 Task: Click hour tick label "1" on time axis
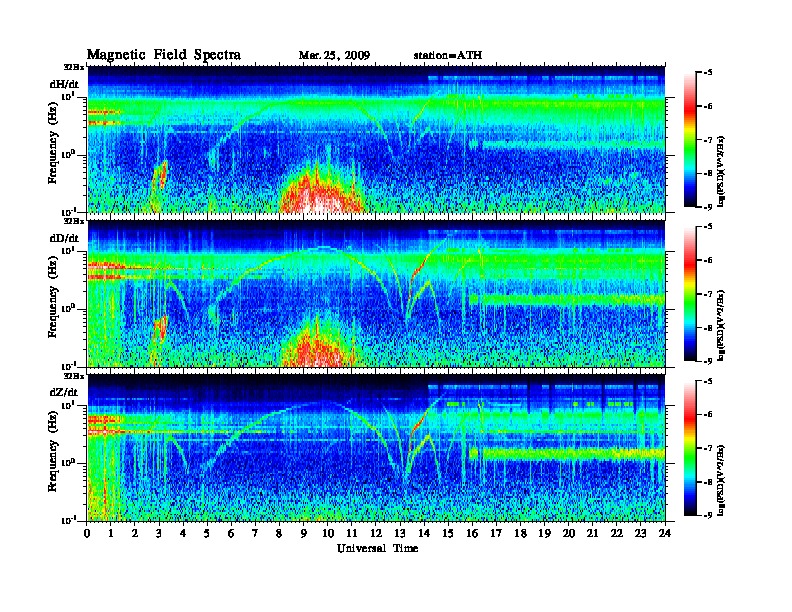click(x=111, y=534)
